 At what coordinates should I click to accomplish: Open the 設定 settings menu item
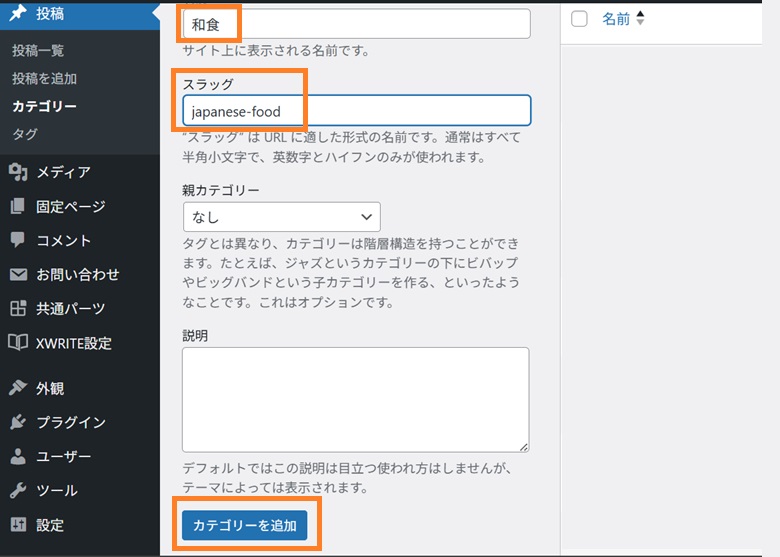pos(50,525)
